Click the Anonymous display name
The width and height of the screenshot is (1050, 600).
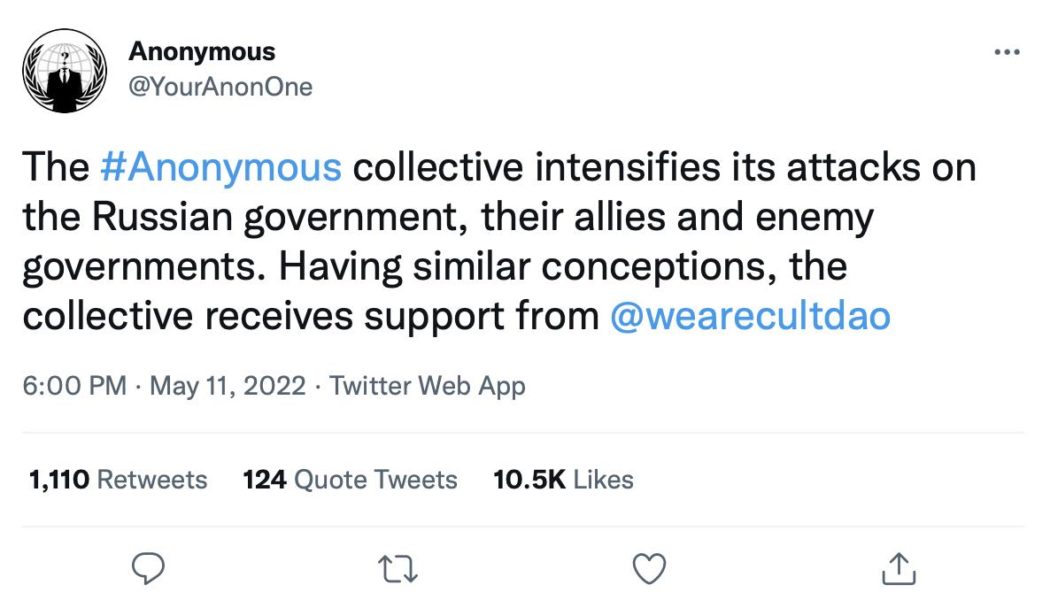click(203, 51)
